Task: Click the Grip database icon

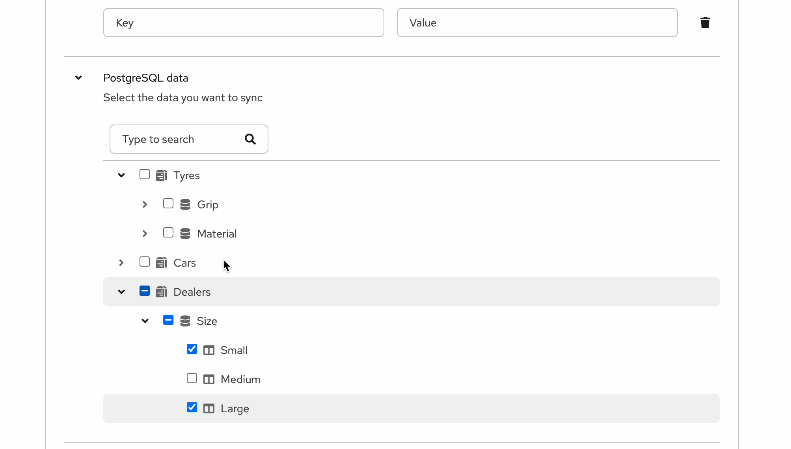Action: click(x=185, y=204)
